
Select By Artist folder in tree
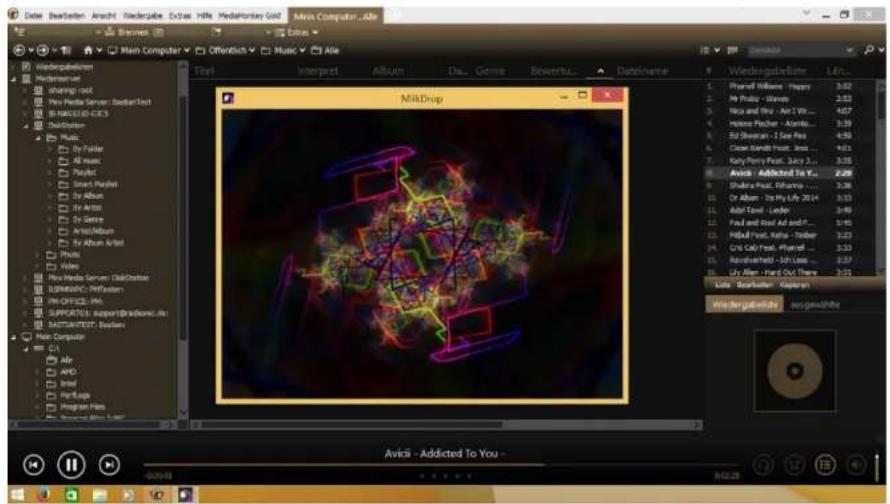tap(87, 208)
